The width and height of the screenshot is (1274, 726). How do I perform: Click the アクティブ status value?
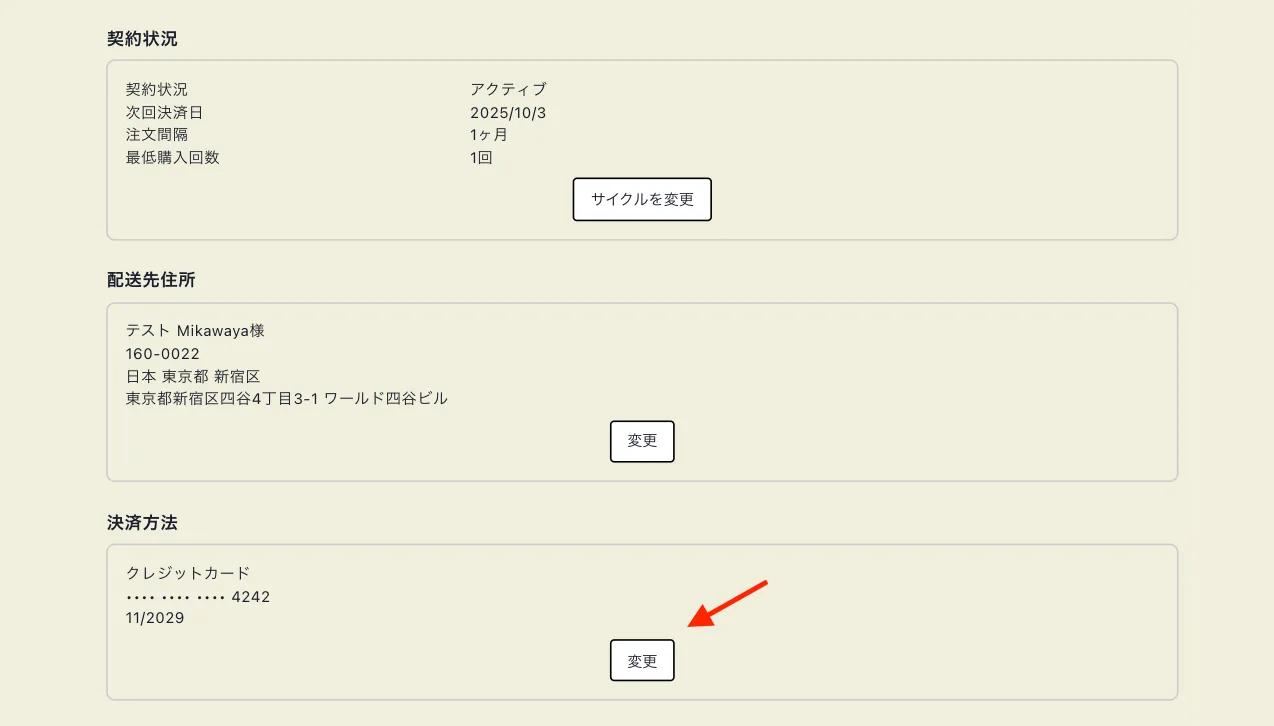(508, 89)
